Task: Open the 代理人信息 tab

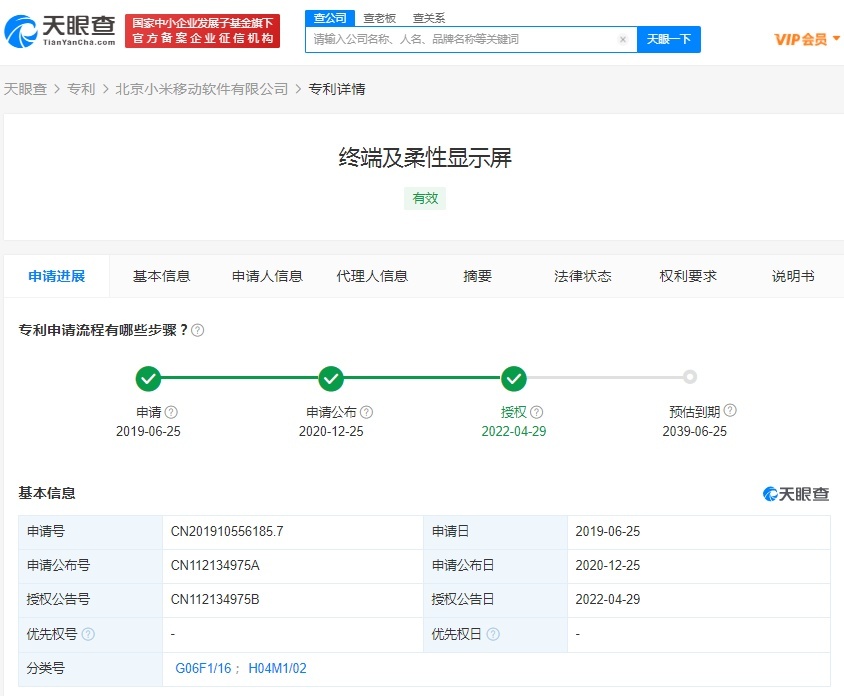Action: tap(372, 276)
